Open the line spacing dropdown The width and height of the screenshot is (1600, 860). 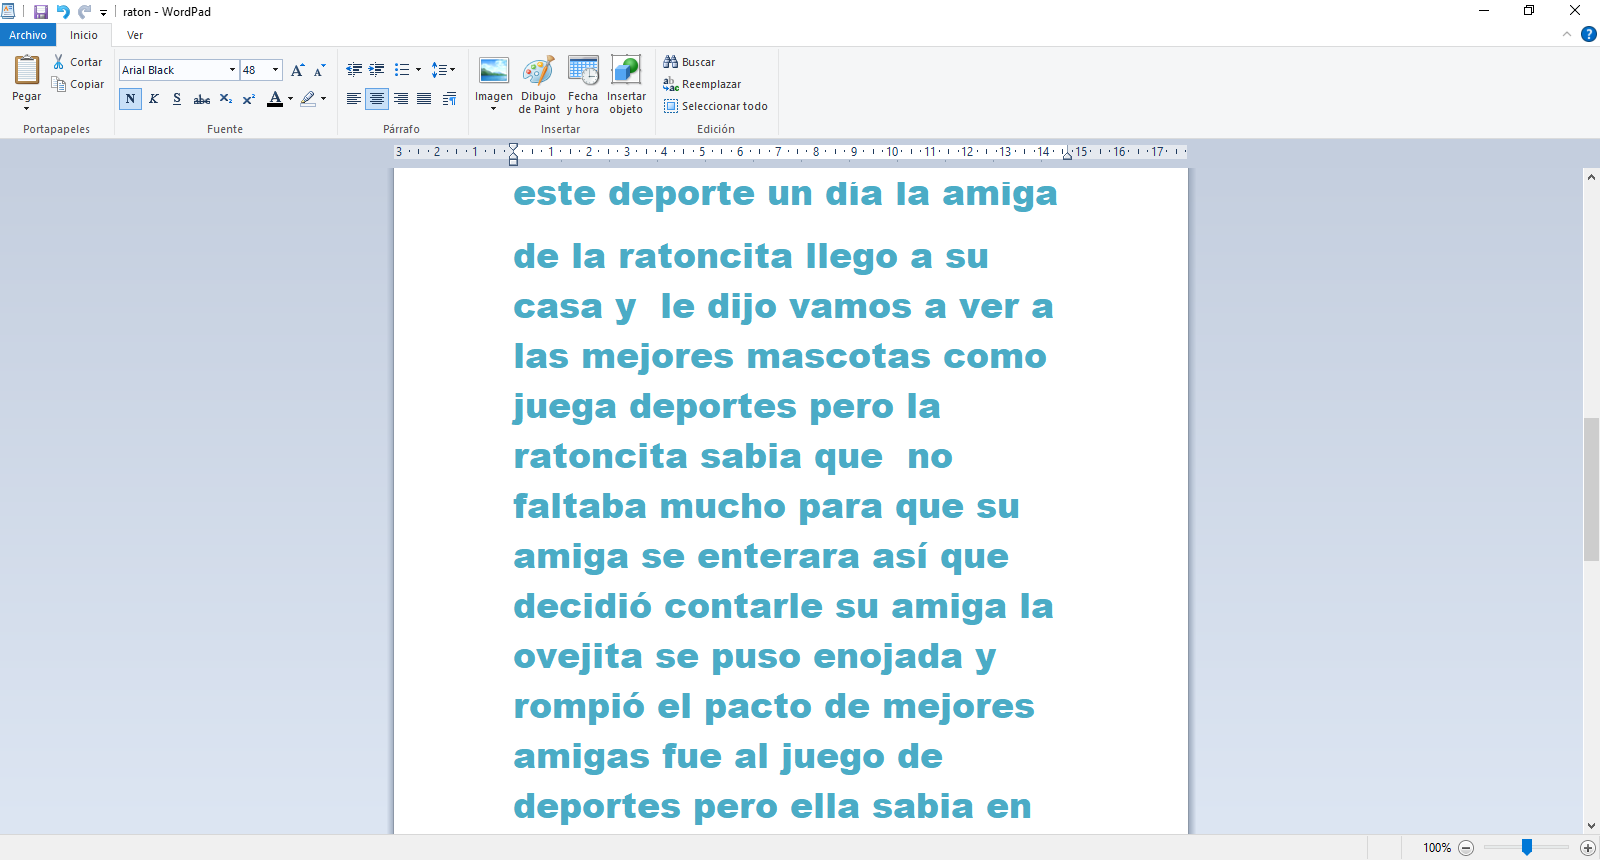pyautogui.click(x=443, y=70)
